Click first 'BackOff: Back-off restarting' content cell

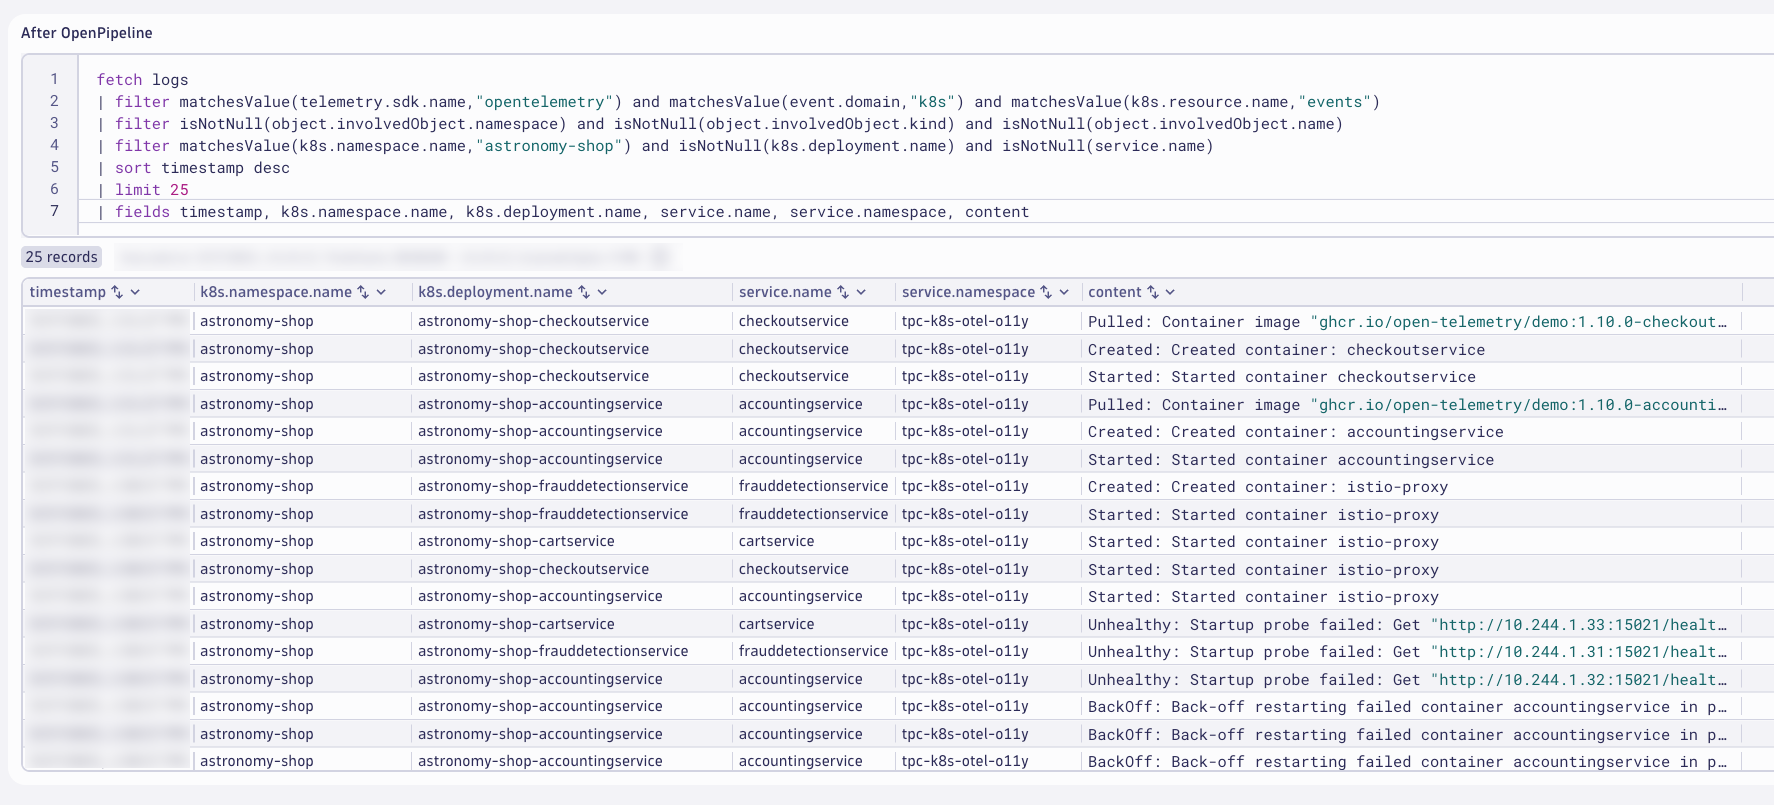[x=1408, y=707]
